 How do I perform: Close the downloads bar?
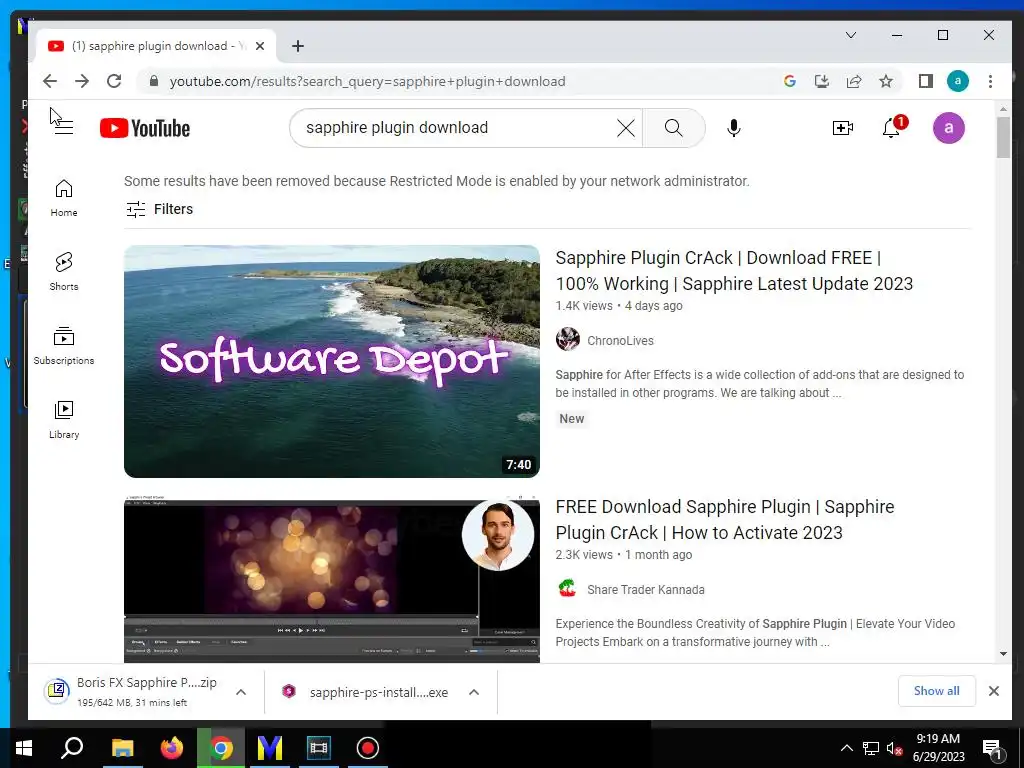[993, 691]
